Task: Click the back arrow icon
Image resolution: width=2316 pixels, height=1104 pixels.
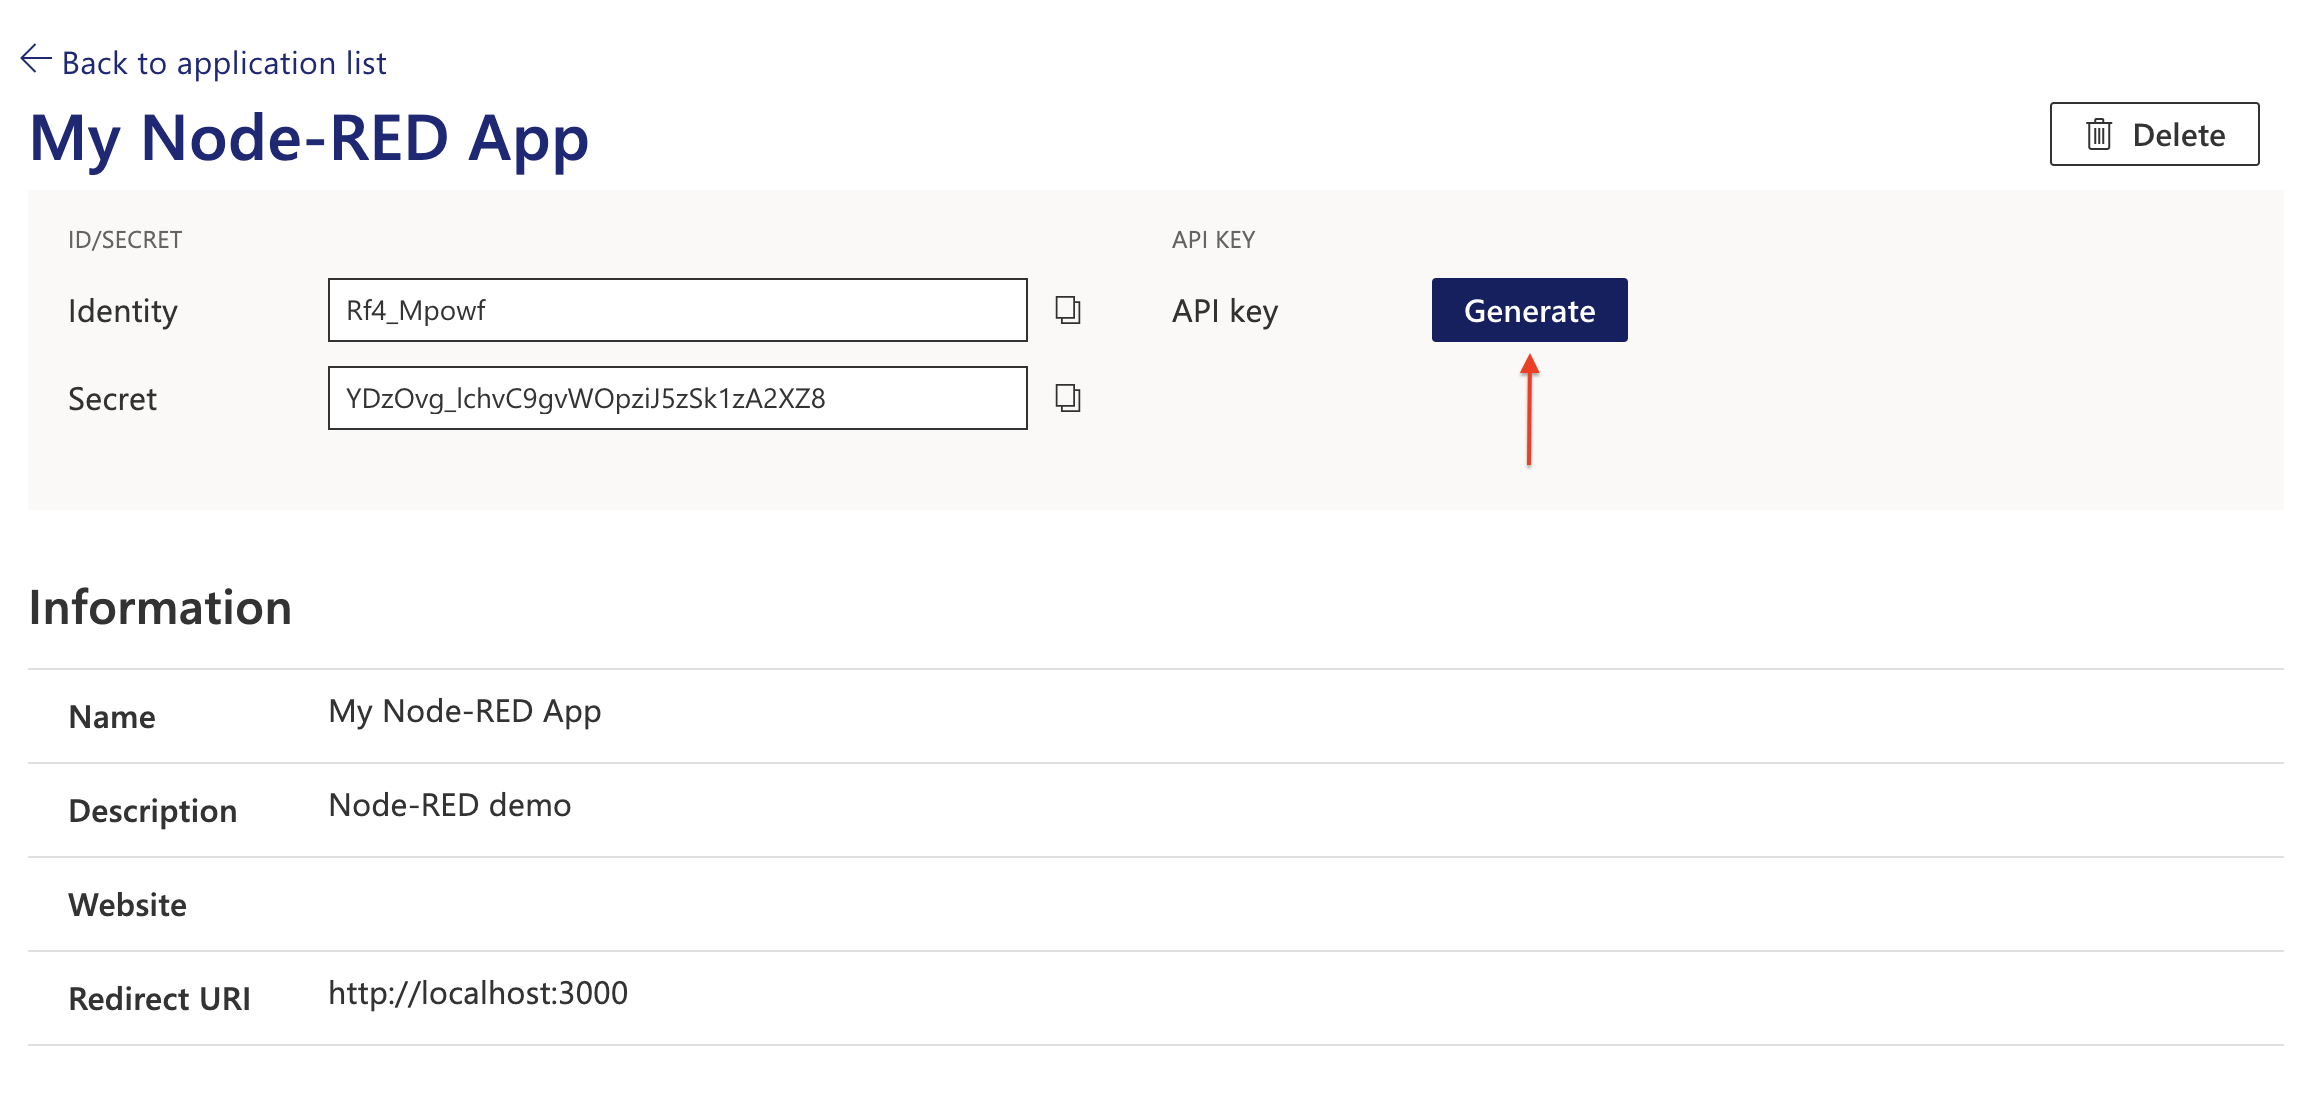Action: click(x=36, y=60)
